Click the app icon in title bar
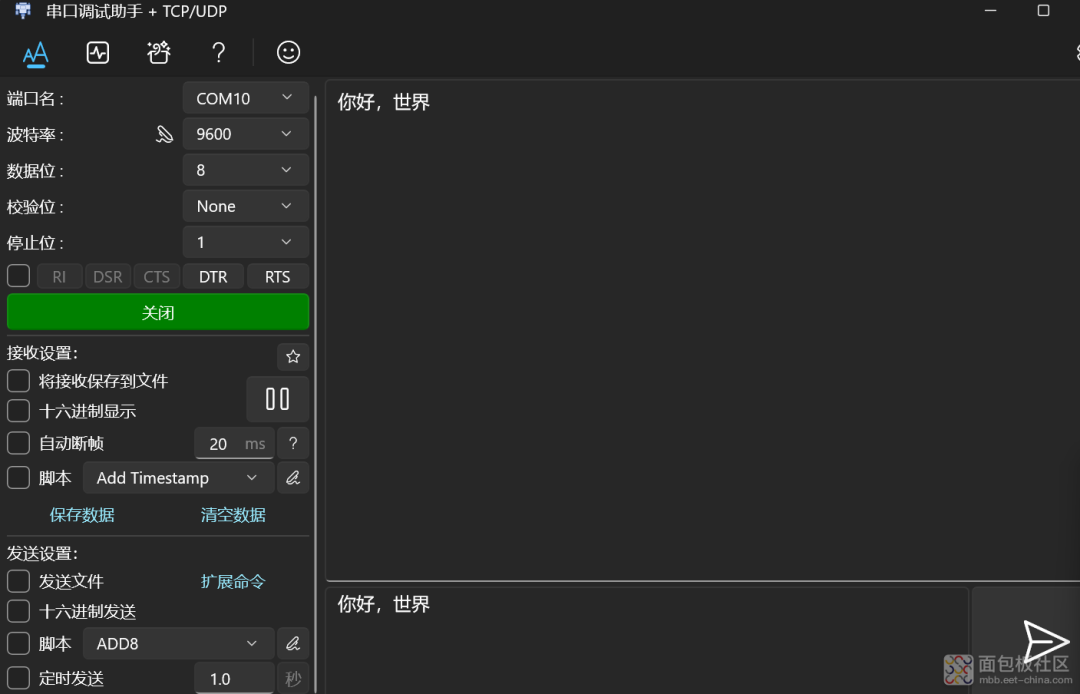 pos(23,10)
